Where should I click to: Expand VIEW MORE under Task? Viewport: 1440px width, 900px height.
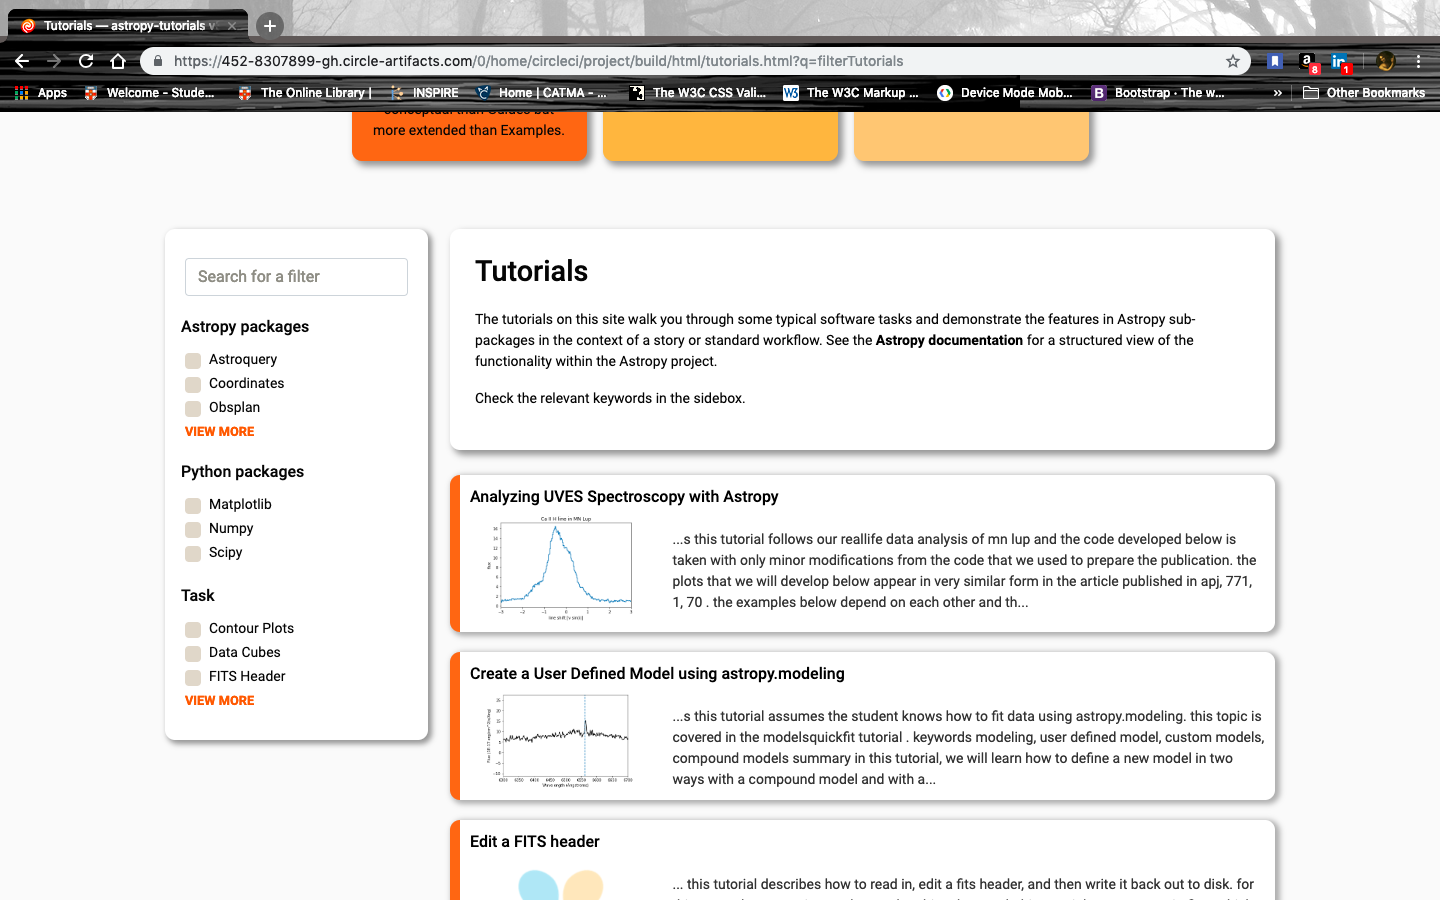[219, 701]
